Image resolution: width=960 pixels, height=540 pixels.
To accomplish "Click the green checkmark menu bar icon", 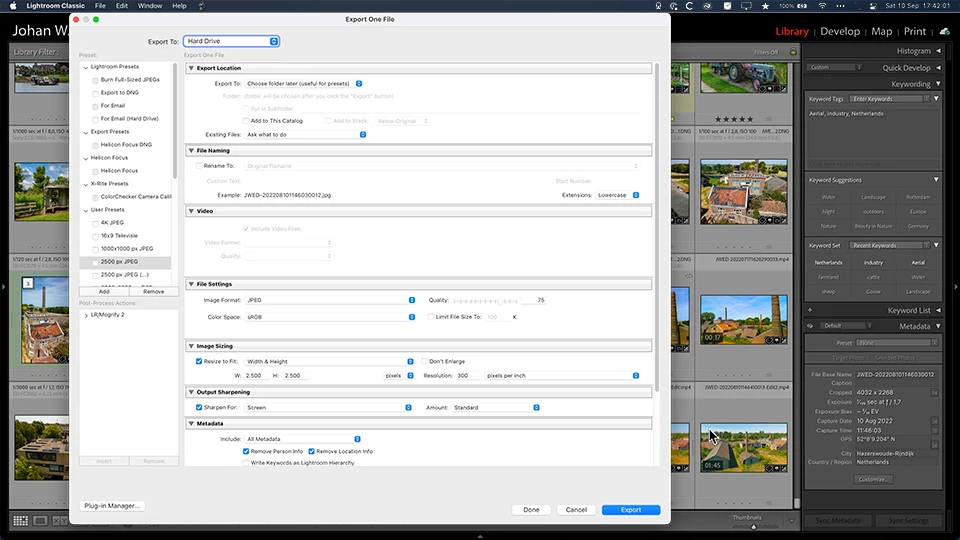I will point(727,6).
